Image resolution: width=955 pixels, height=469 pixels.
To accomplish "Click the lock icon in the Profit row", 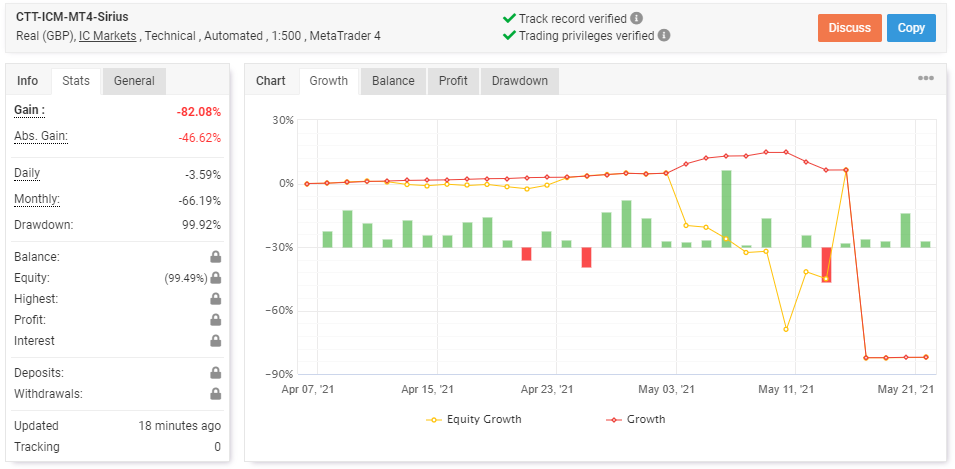I will tap(215, 320).
